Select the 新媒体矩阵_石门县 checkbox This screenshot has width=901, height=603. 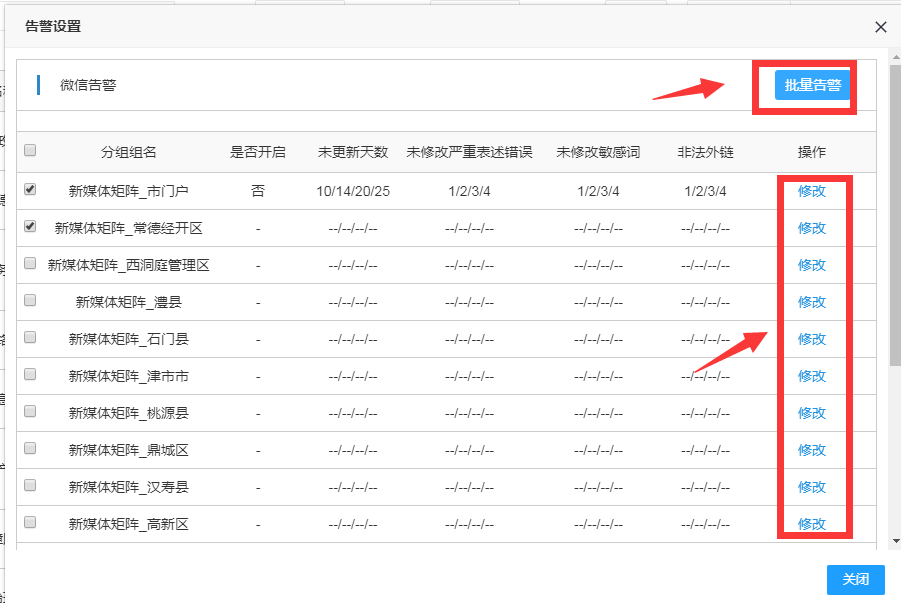tap(30, 337)
